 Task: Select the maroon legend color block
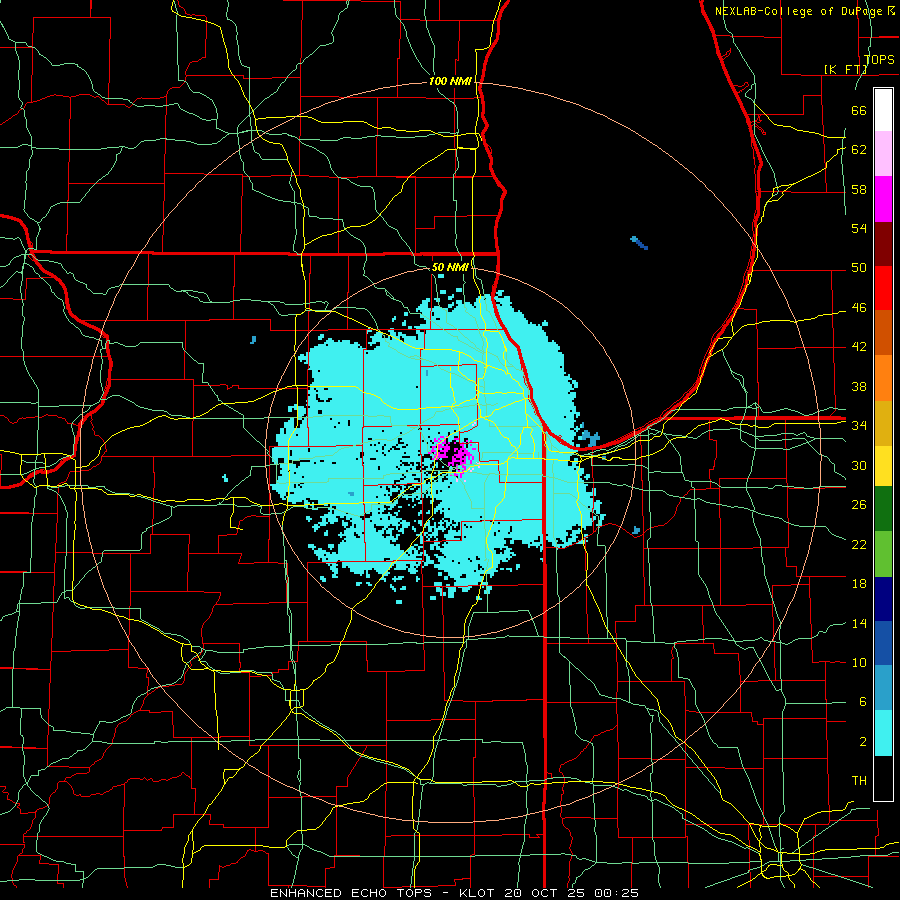pyautogui.click(x=883, y=243)
